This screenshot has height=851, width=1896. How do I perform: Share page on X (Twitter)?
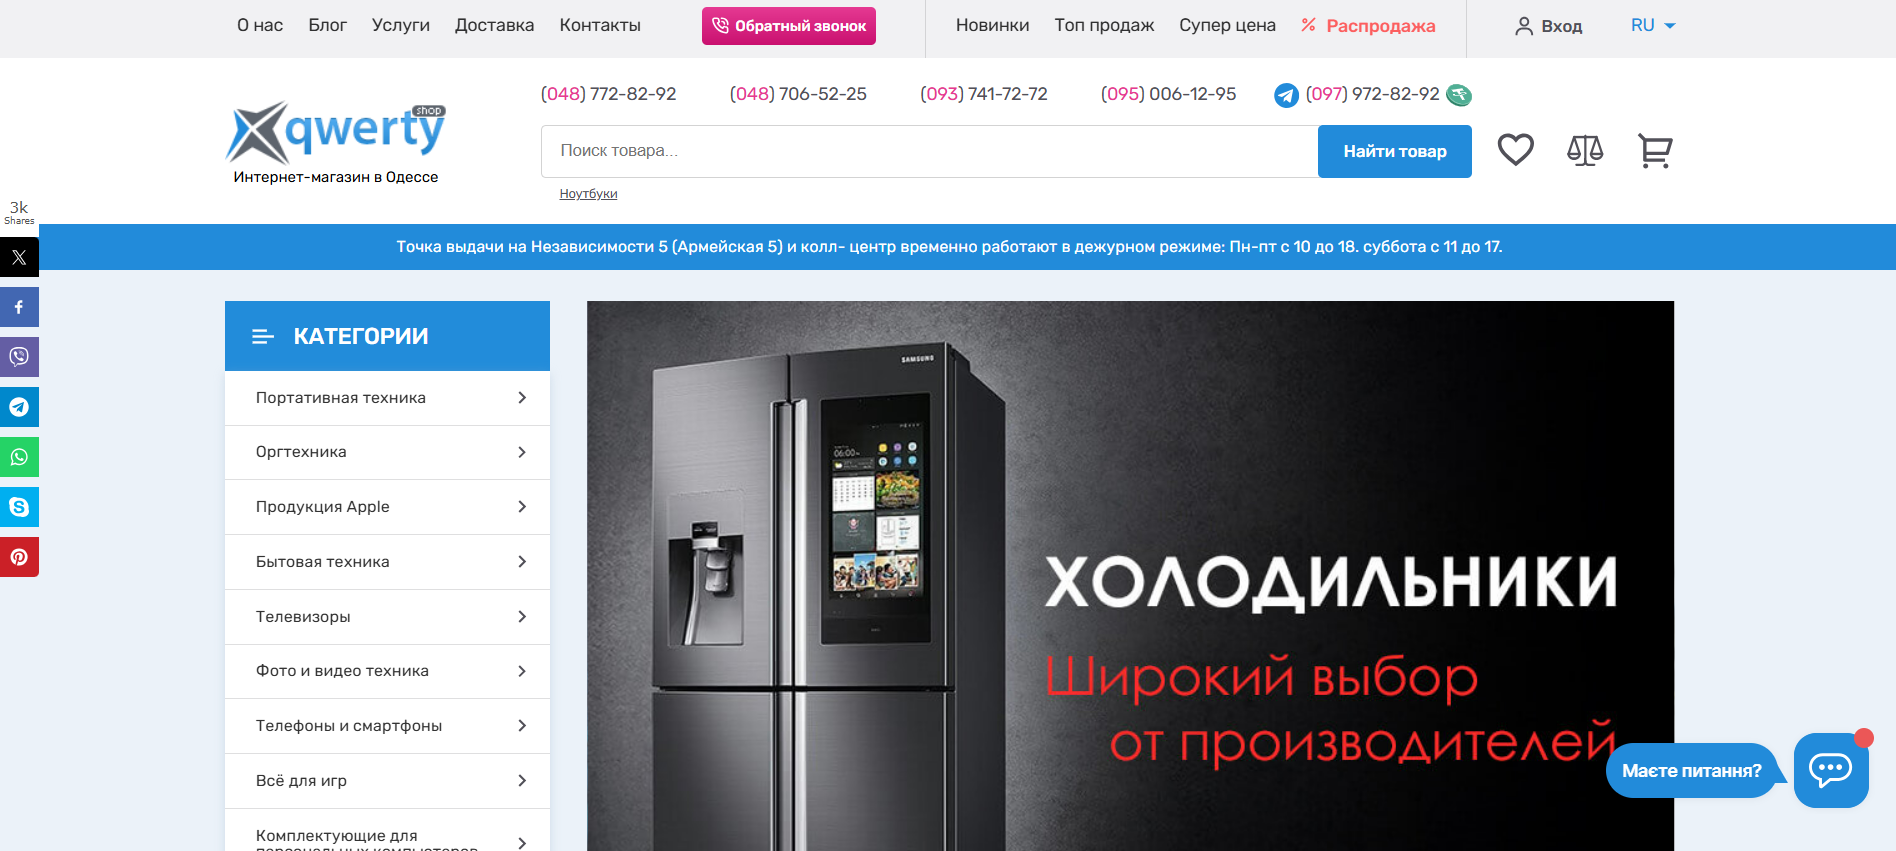pos(19,257)
